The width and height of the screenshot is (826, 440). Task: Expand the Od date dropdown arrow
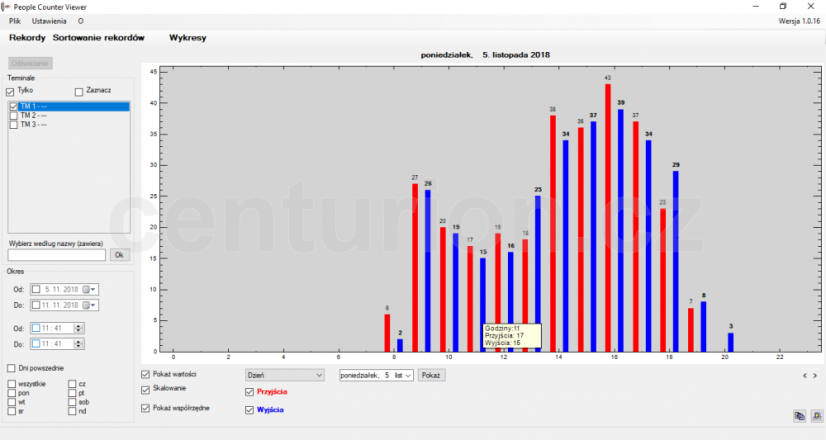[93, 289]
